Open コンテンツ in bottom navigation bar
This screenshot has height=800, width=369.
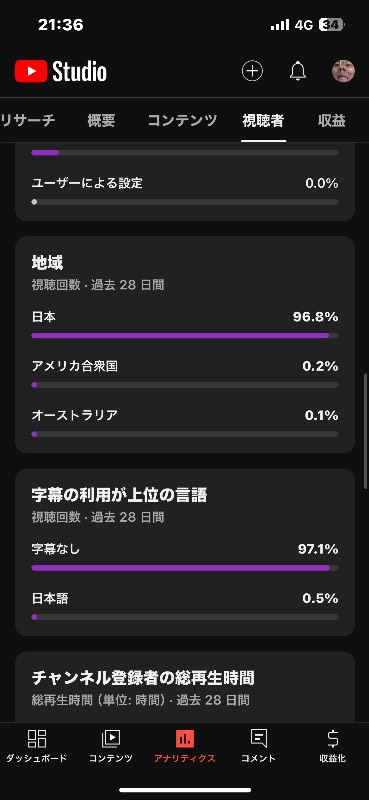tap(111, 746)
